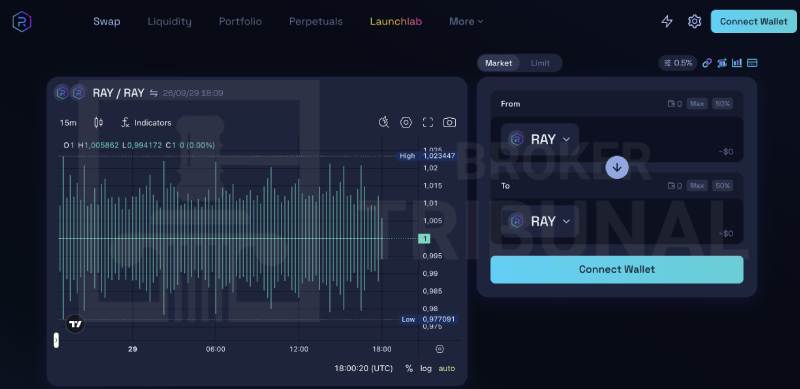This screenshot has width=800, height=389.
Task: Click the large Connect Wallet button in swap panel
Action: [617, 270]
